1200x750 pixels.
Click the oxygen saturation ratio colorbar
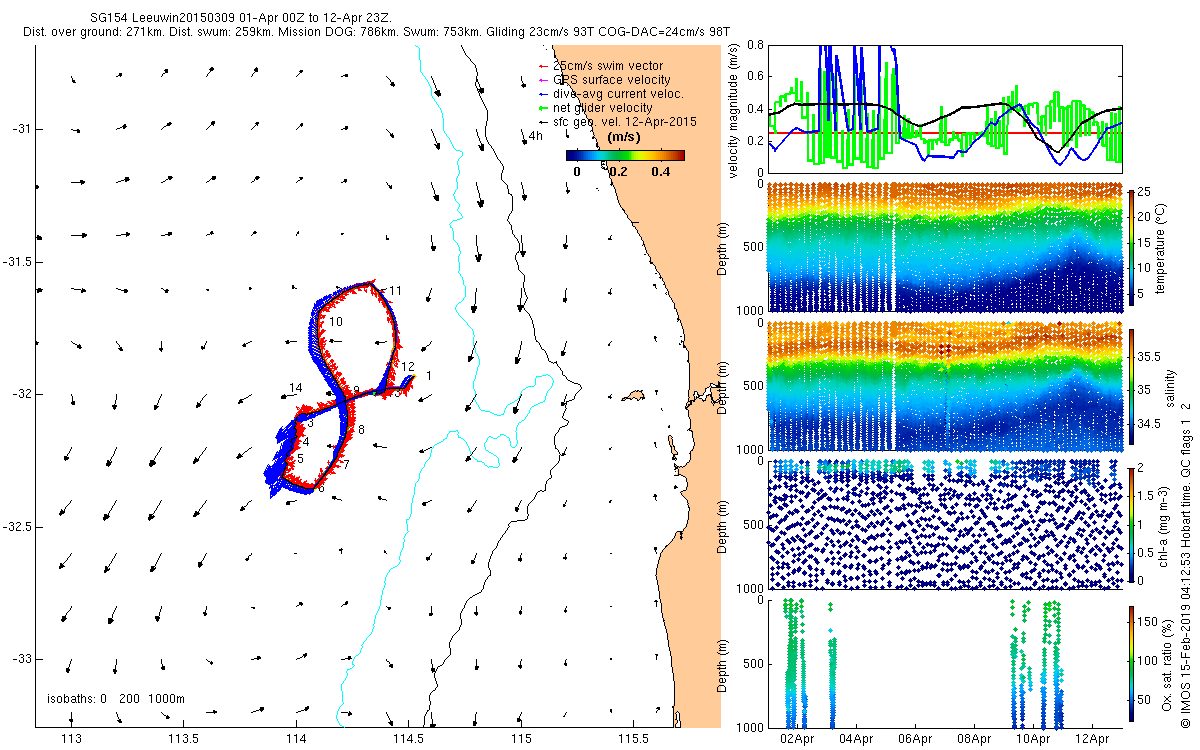pos(1131,664)
